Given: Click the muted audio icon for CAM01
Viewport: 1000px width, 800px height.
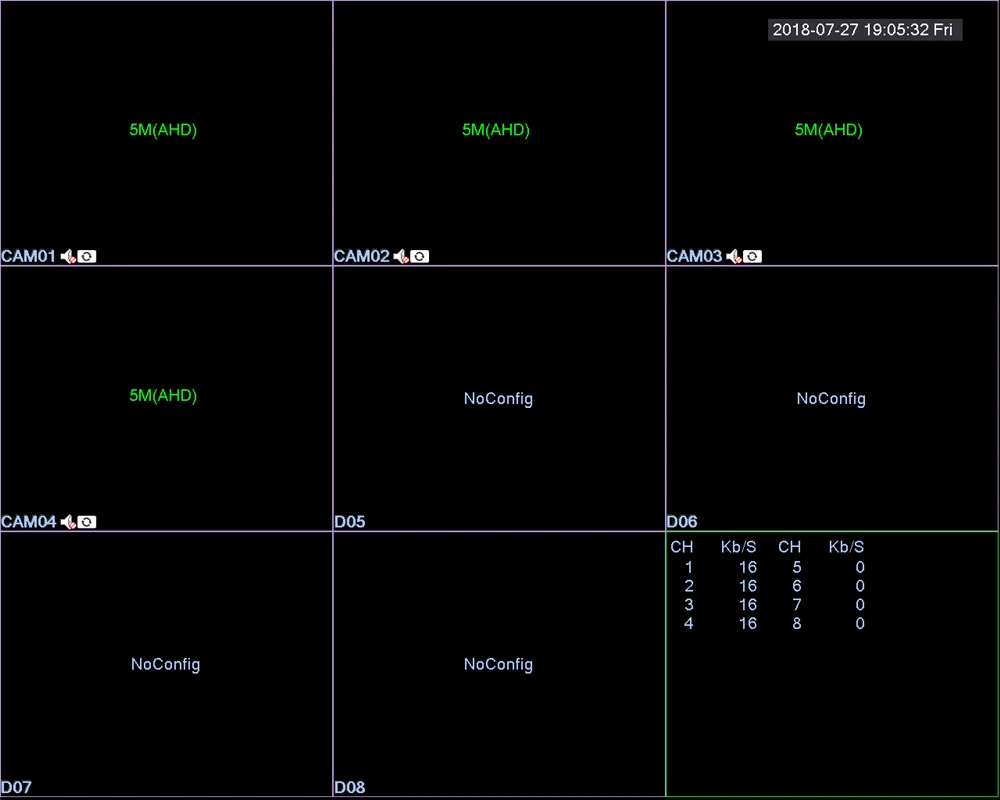Looking at the screenshot, I should [68, 256].
